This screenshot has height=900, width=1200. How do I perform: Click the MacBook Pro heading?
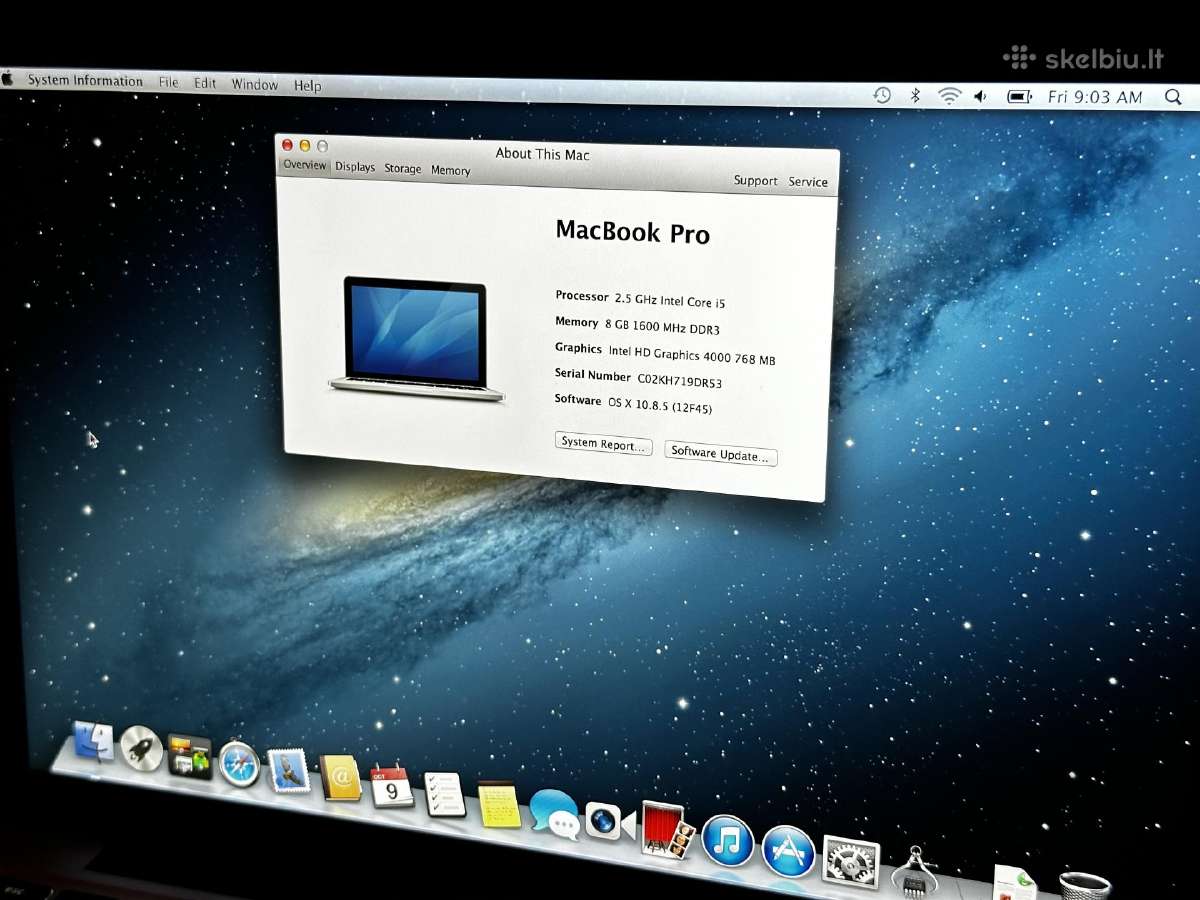(632, 232)
